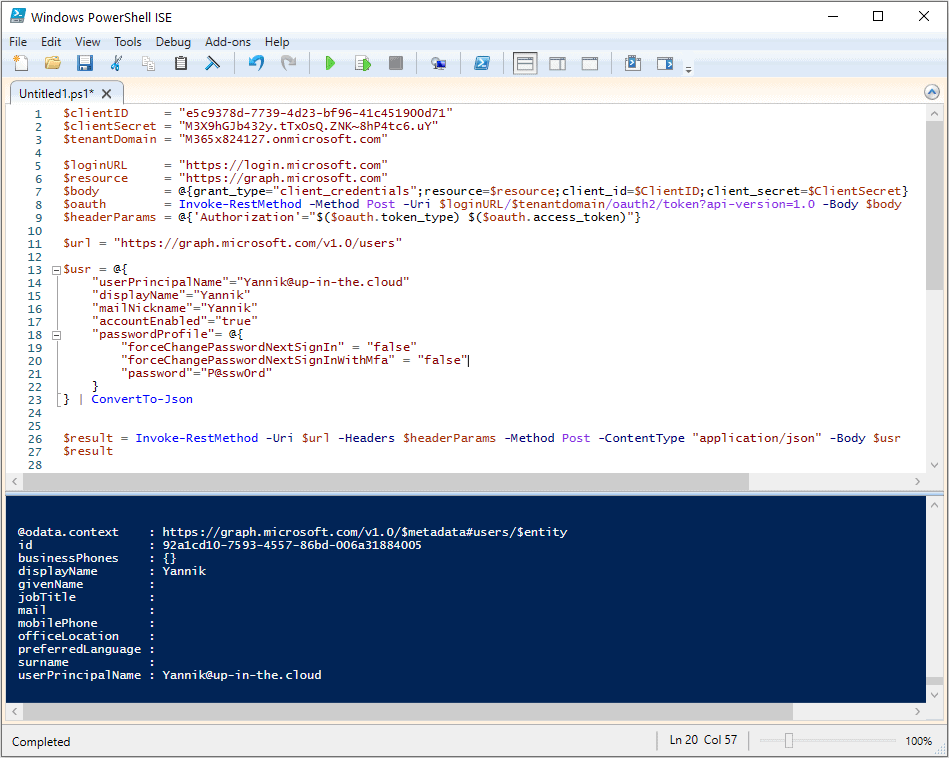Viewport: 949px width, 758px height.
Task: Undo the last edit with the Undo arrow
Action: [256, 63]
